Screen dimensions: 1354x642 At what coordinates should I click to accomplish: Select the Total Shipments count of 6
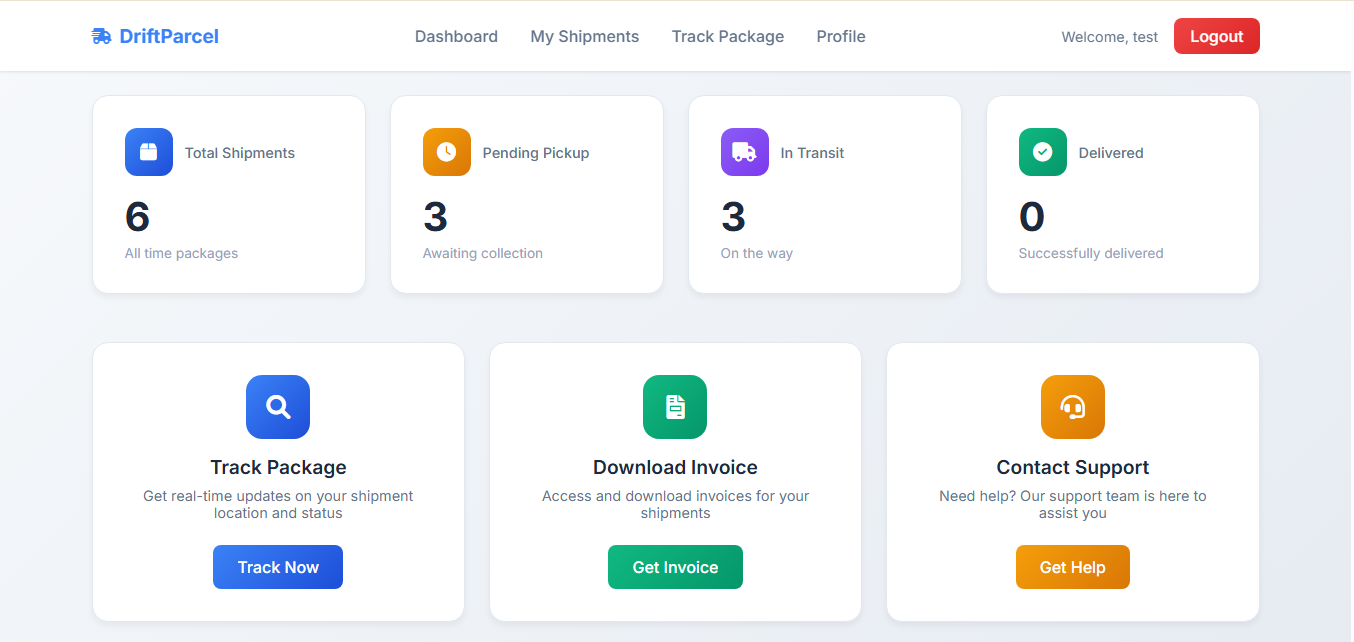click(138, 216)
